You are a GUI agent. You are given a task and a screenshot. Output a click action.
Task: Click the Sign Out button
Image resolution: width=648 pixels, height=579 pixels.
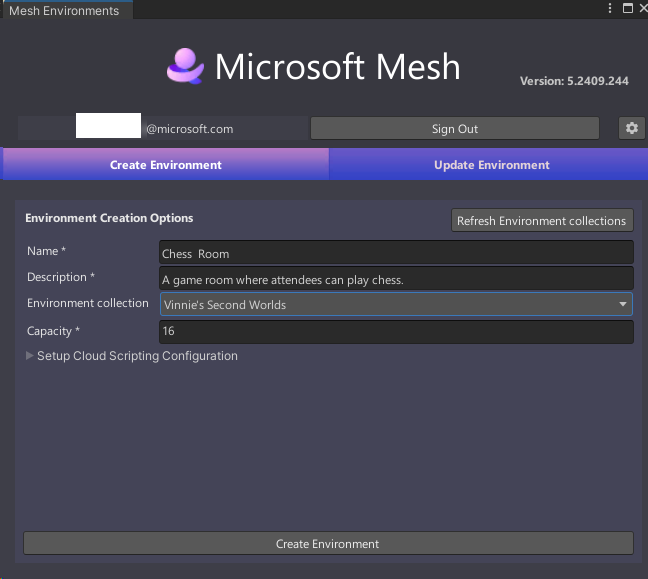click(455, 129)
